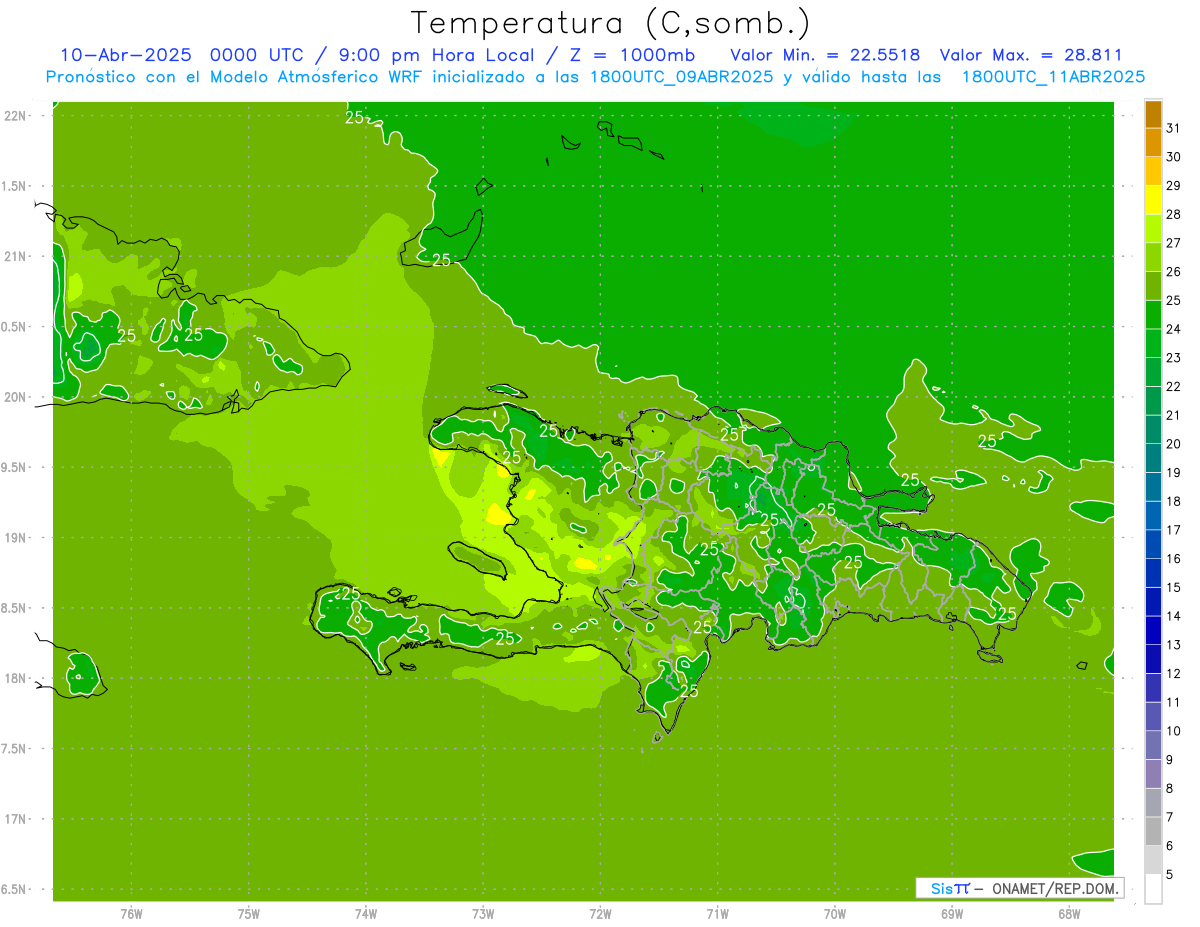Click the date "10-Abr-2025"
The height and width of the screenshot is (927, 1200).
tap(125, 55)
